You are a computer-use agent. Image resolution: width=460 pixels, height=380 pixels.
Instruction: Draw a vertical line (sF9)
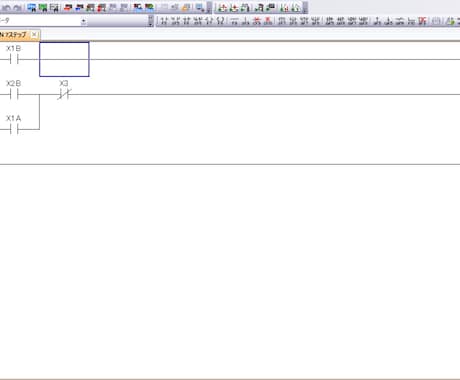(x=246, y=21)
